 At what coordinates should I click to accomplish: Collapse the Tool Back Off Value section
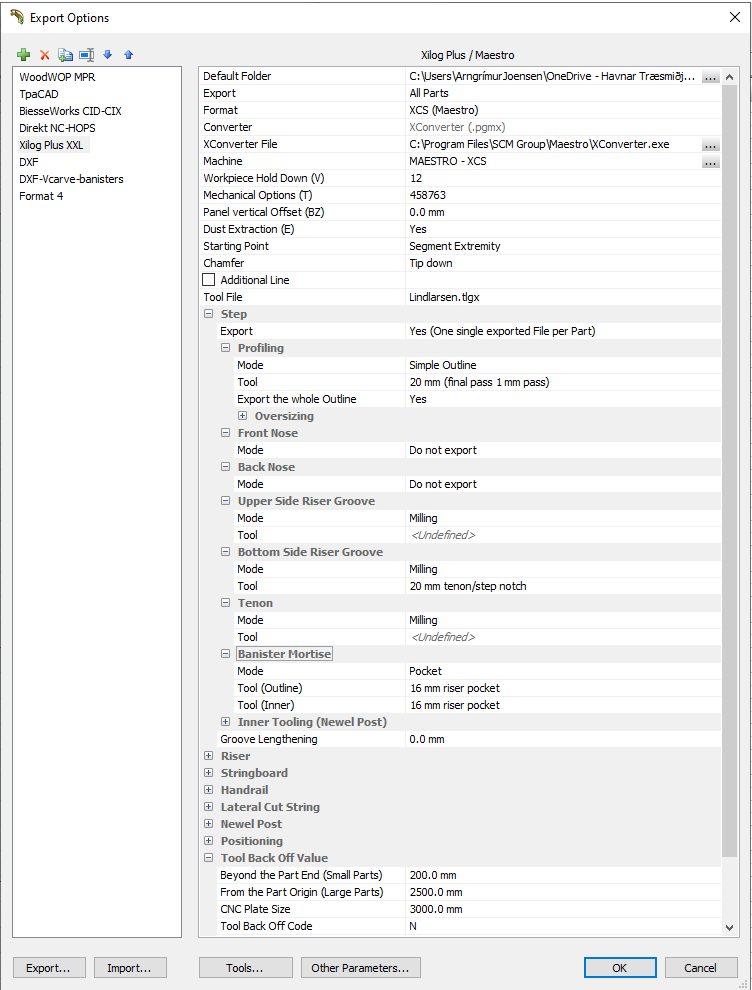click(x=208, y=859)
